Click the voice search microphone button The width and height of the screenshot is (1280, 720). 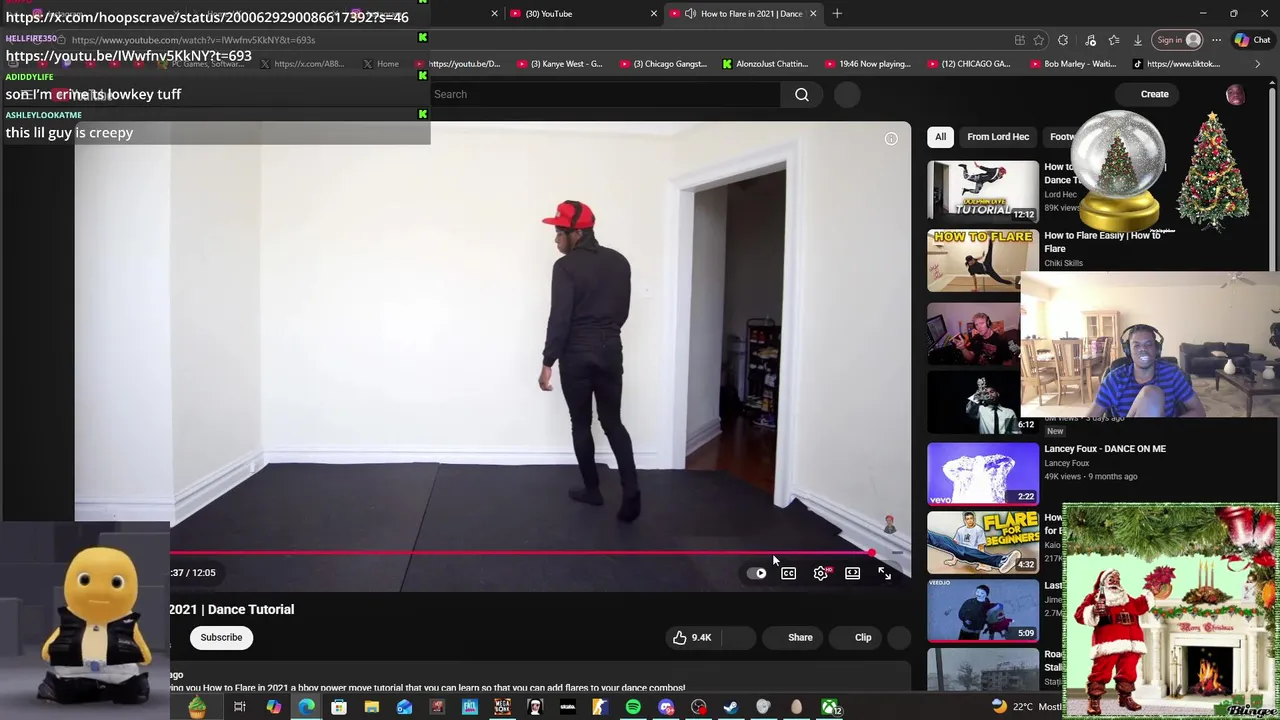(x=847, y=94)
